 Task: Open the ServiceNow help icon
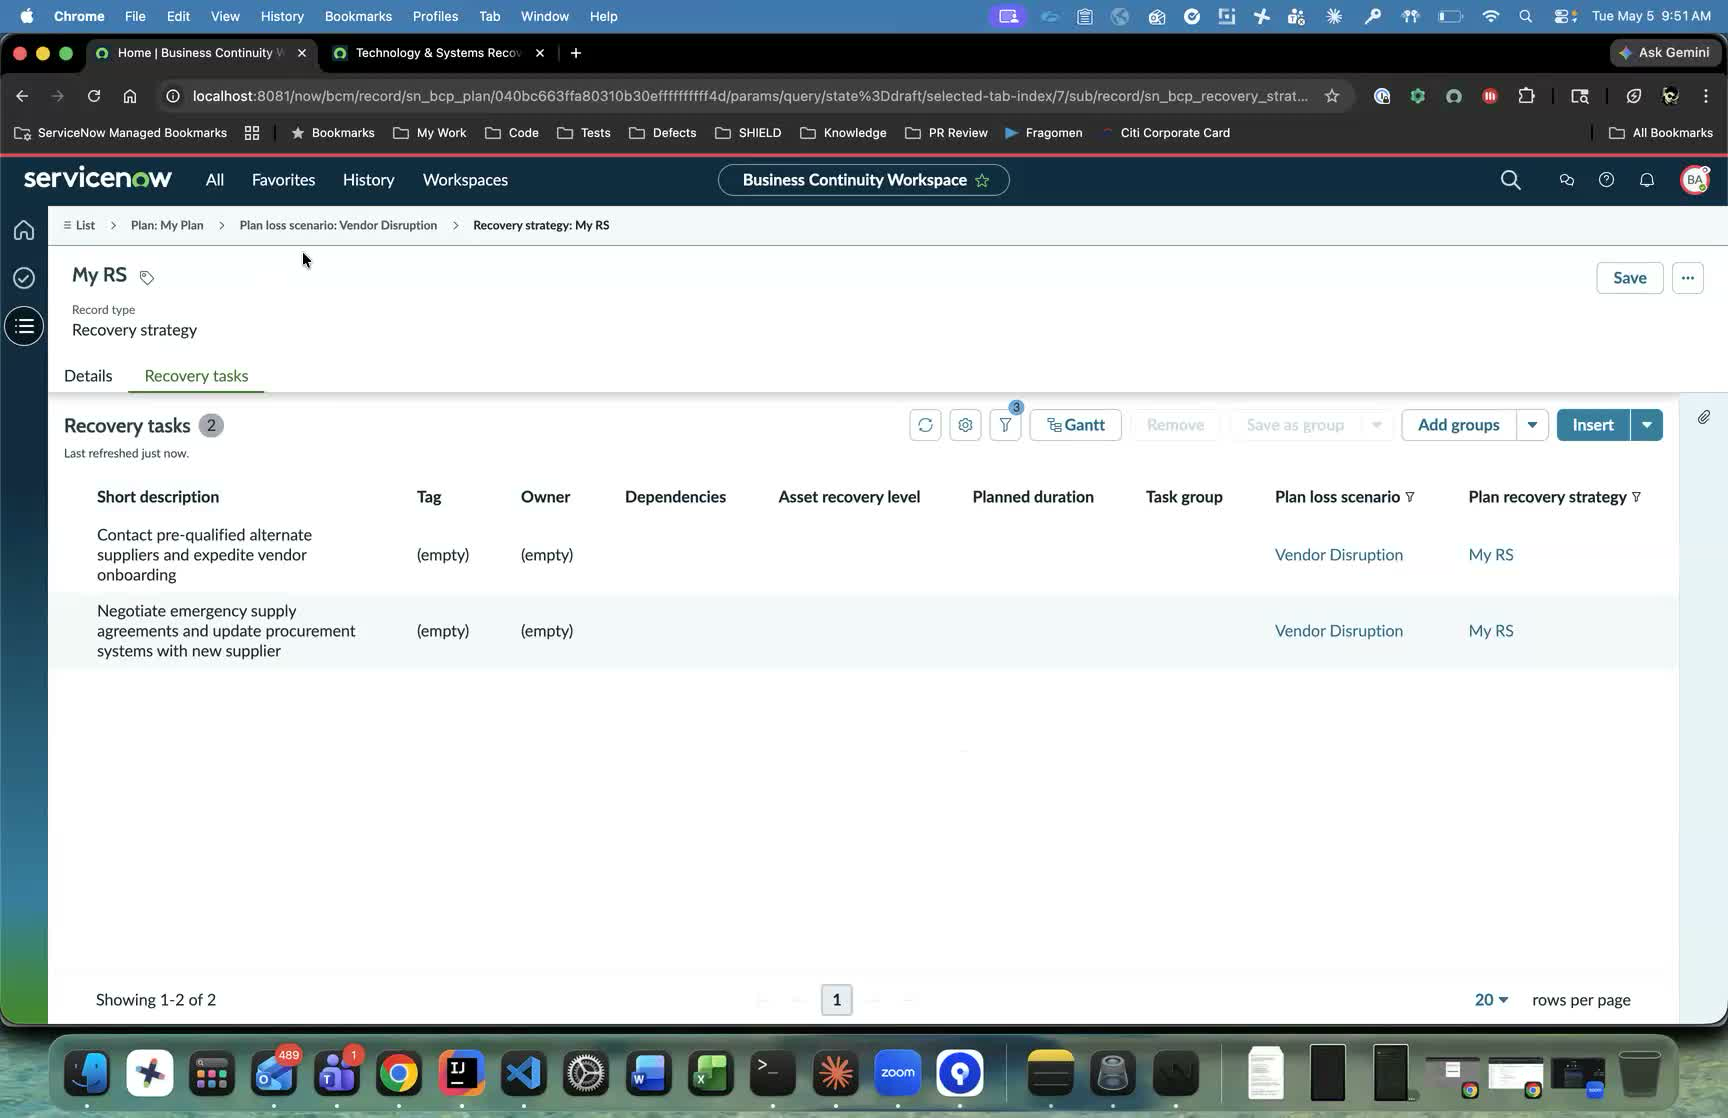(x=1606, y=180)
